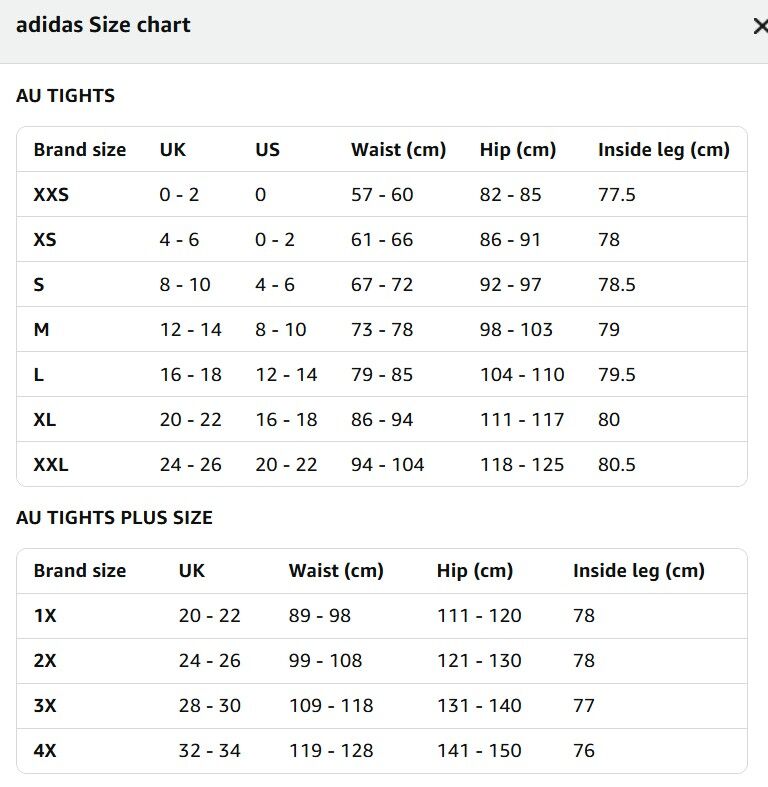Viewport: 768px width, 787px height.
Task: Select the waist value 79 - 85
Action: tap(382, 375)
